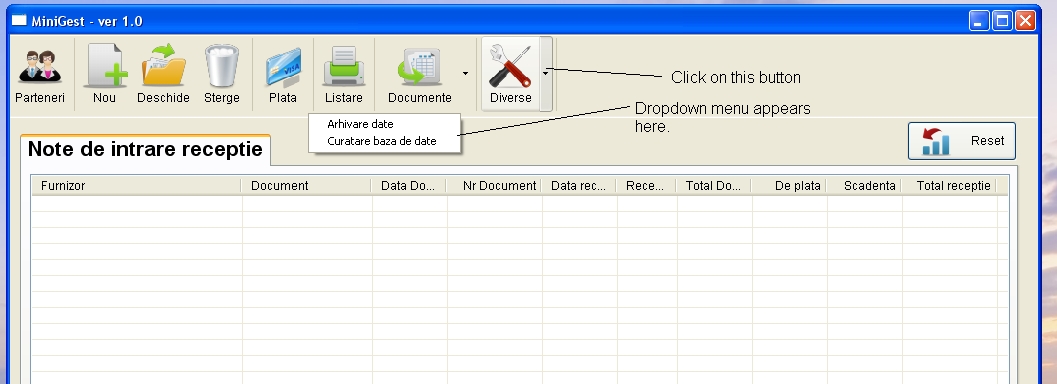
Task: Click the Data rec... column header
Action: pyautogui.click(x=579, y=186)
